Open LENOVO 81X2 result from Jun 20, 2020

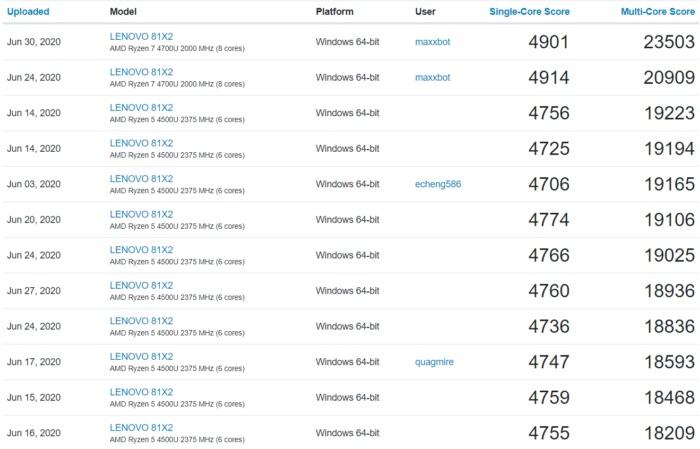tap(141, 214)
